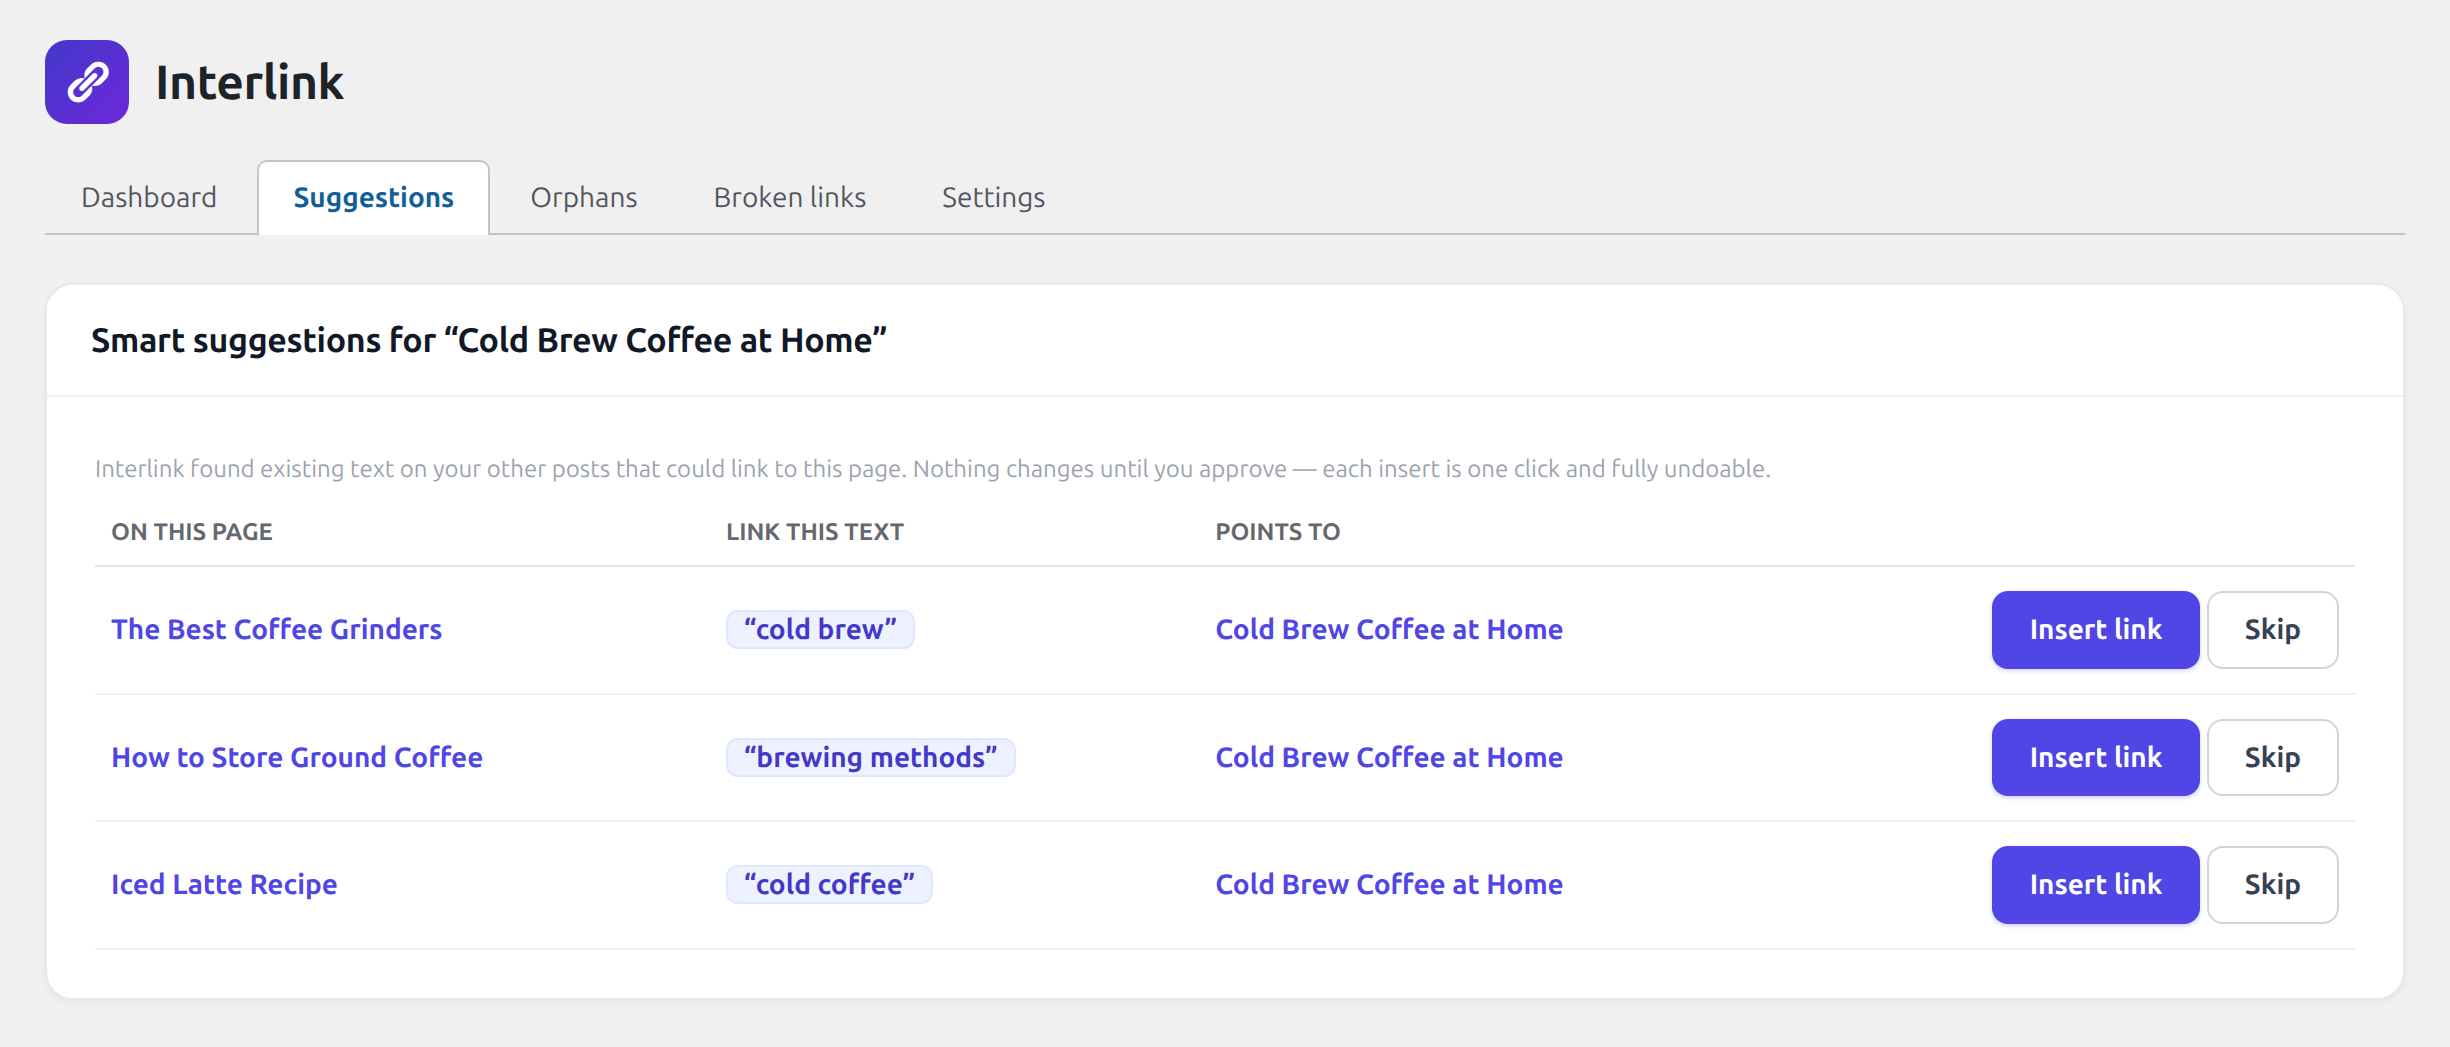Select the Suggestions tab
Viewport: 2450px width, 1047px height.
374,197
